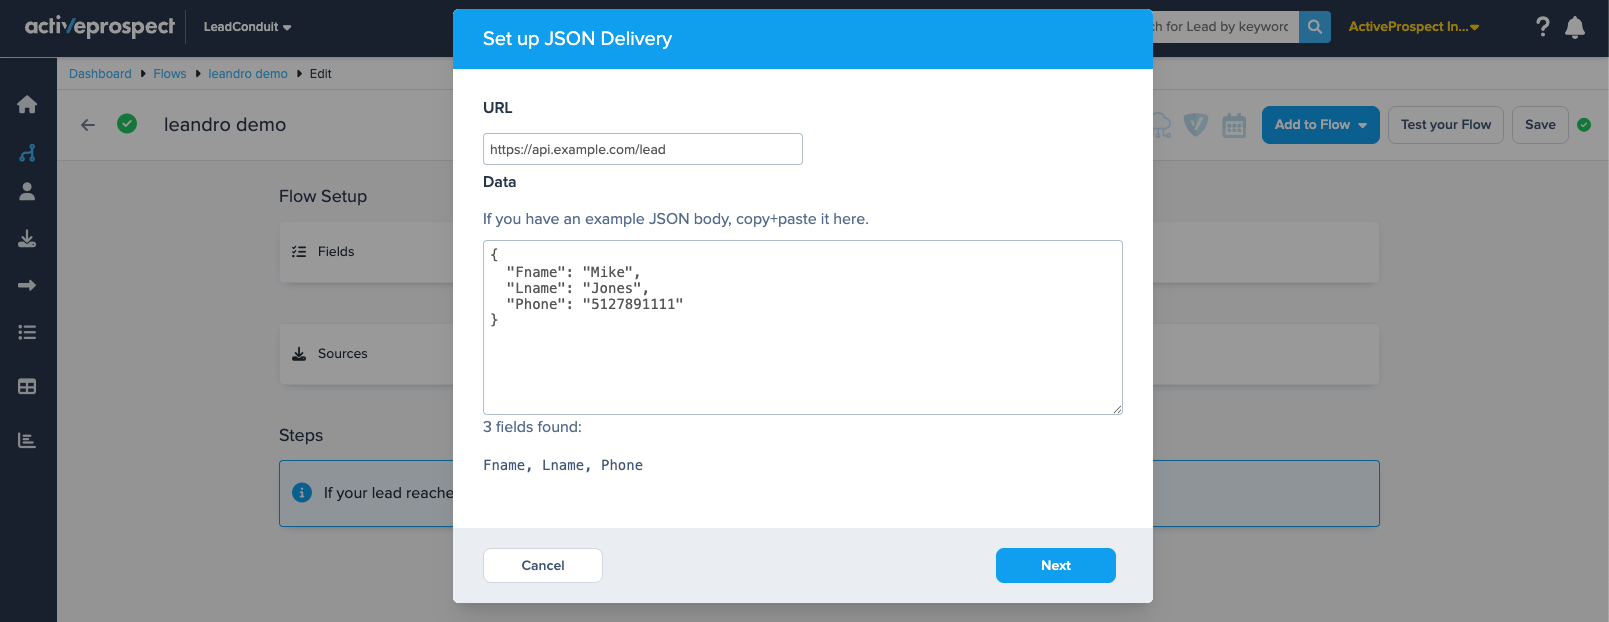The height and width of the screenshot is (622, 1609).
Task: Click the user icon in the sidebar
Action: pyautogui.click(x=27, y=191)
